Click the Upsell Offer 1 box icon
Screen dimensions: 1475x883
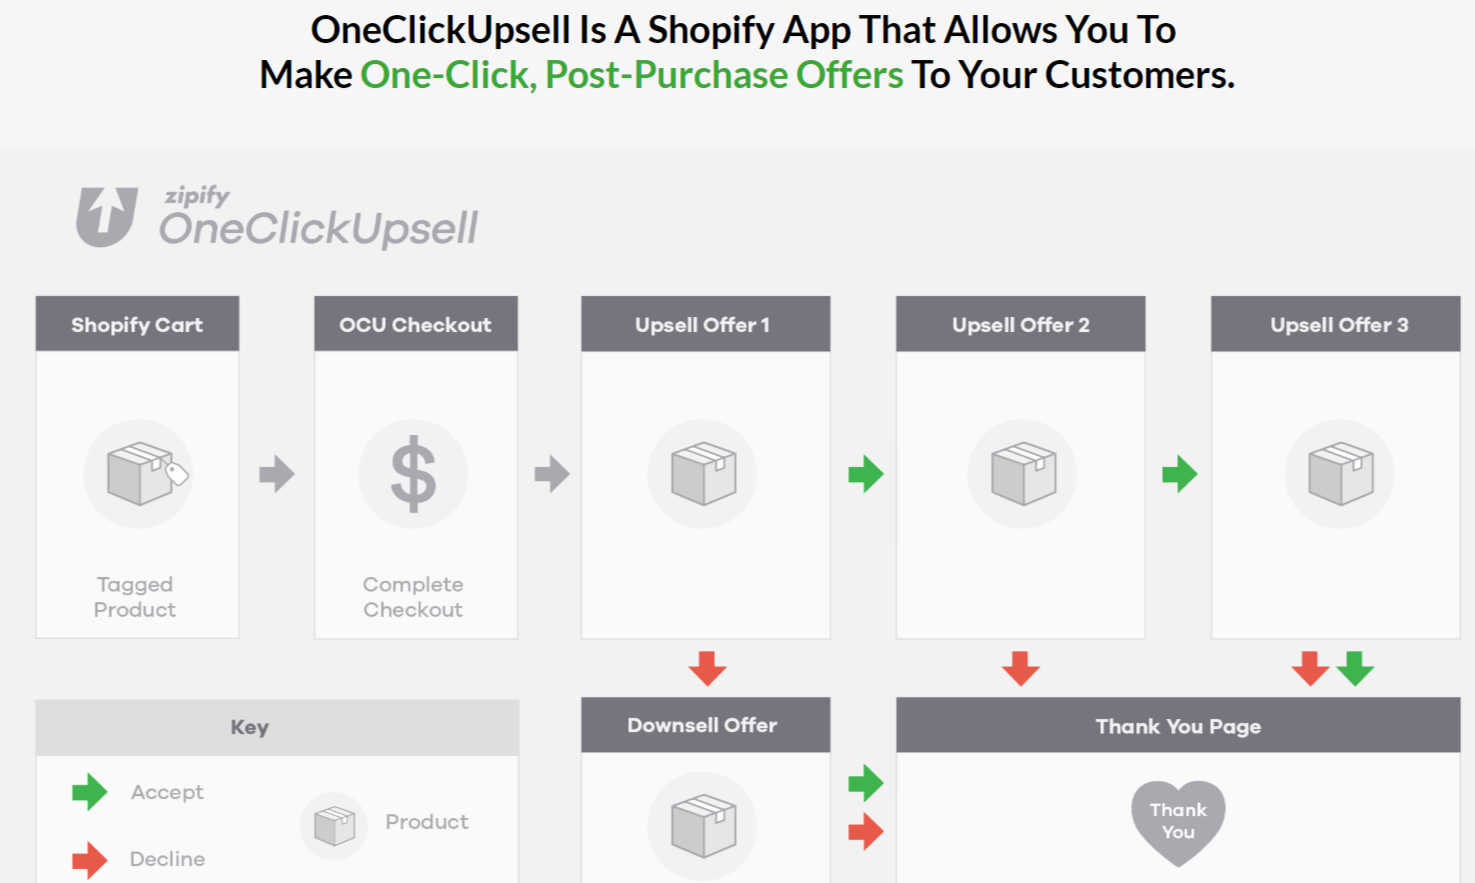pos(703,473)
